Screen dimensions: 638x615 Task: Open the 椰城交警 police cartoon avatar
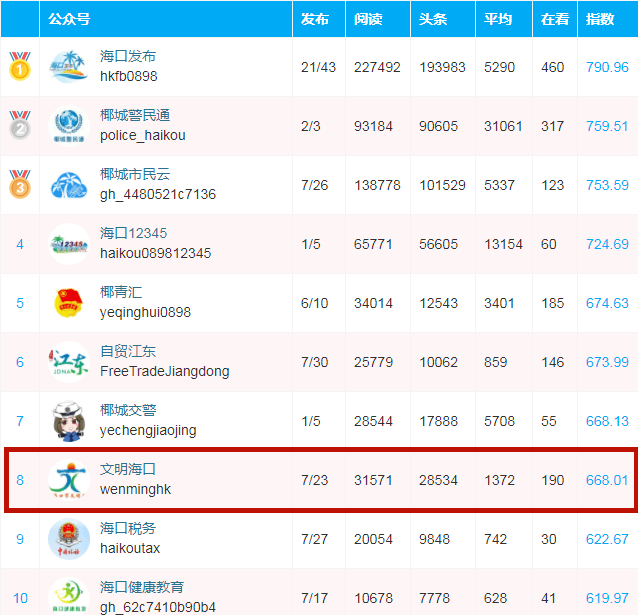coord(68,421)
